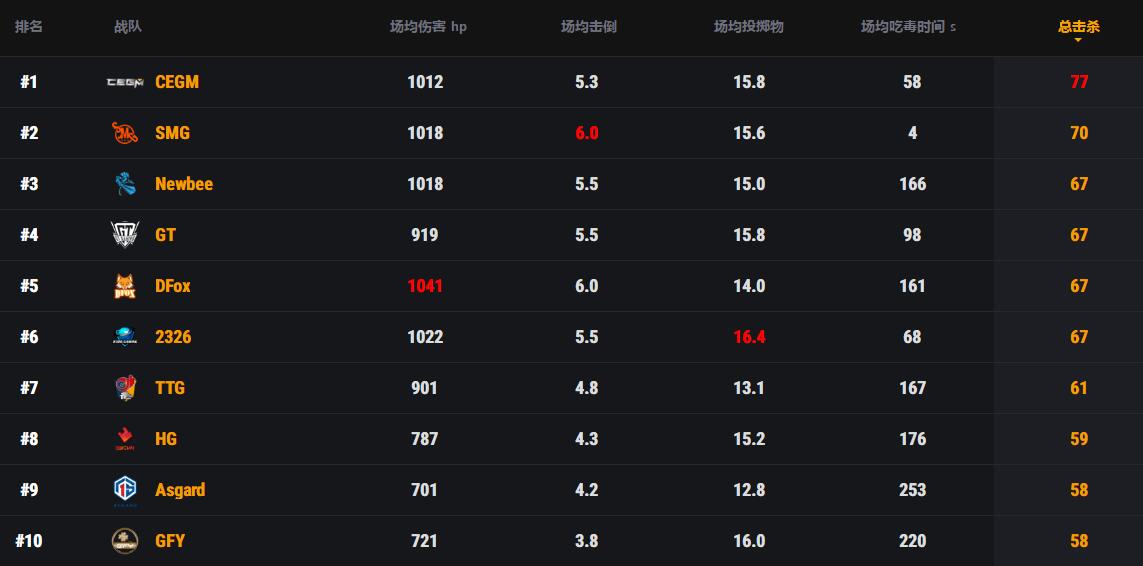Select the Asgard team name link

tap(180, 490)
